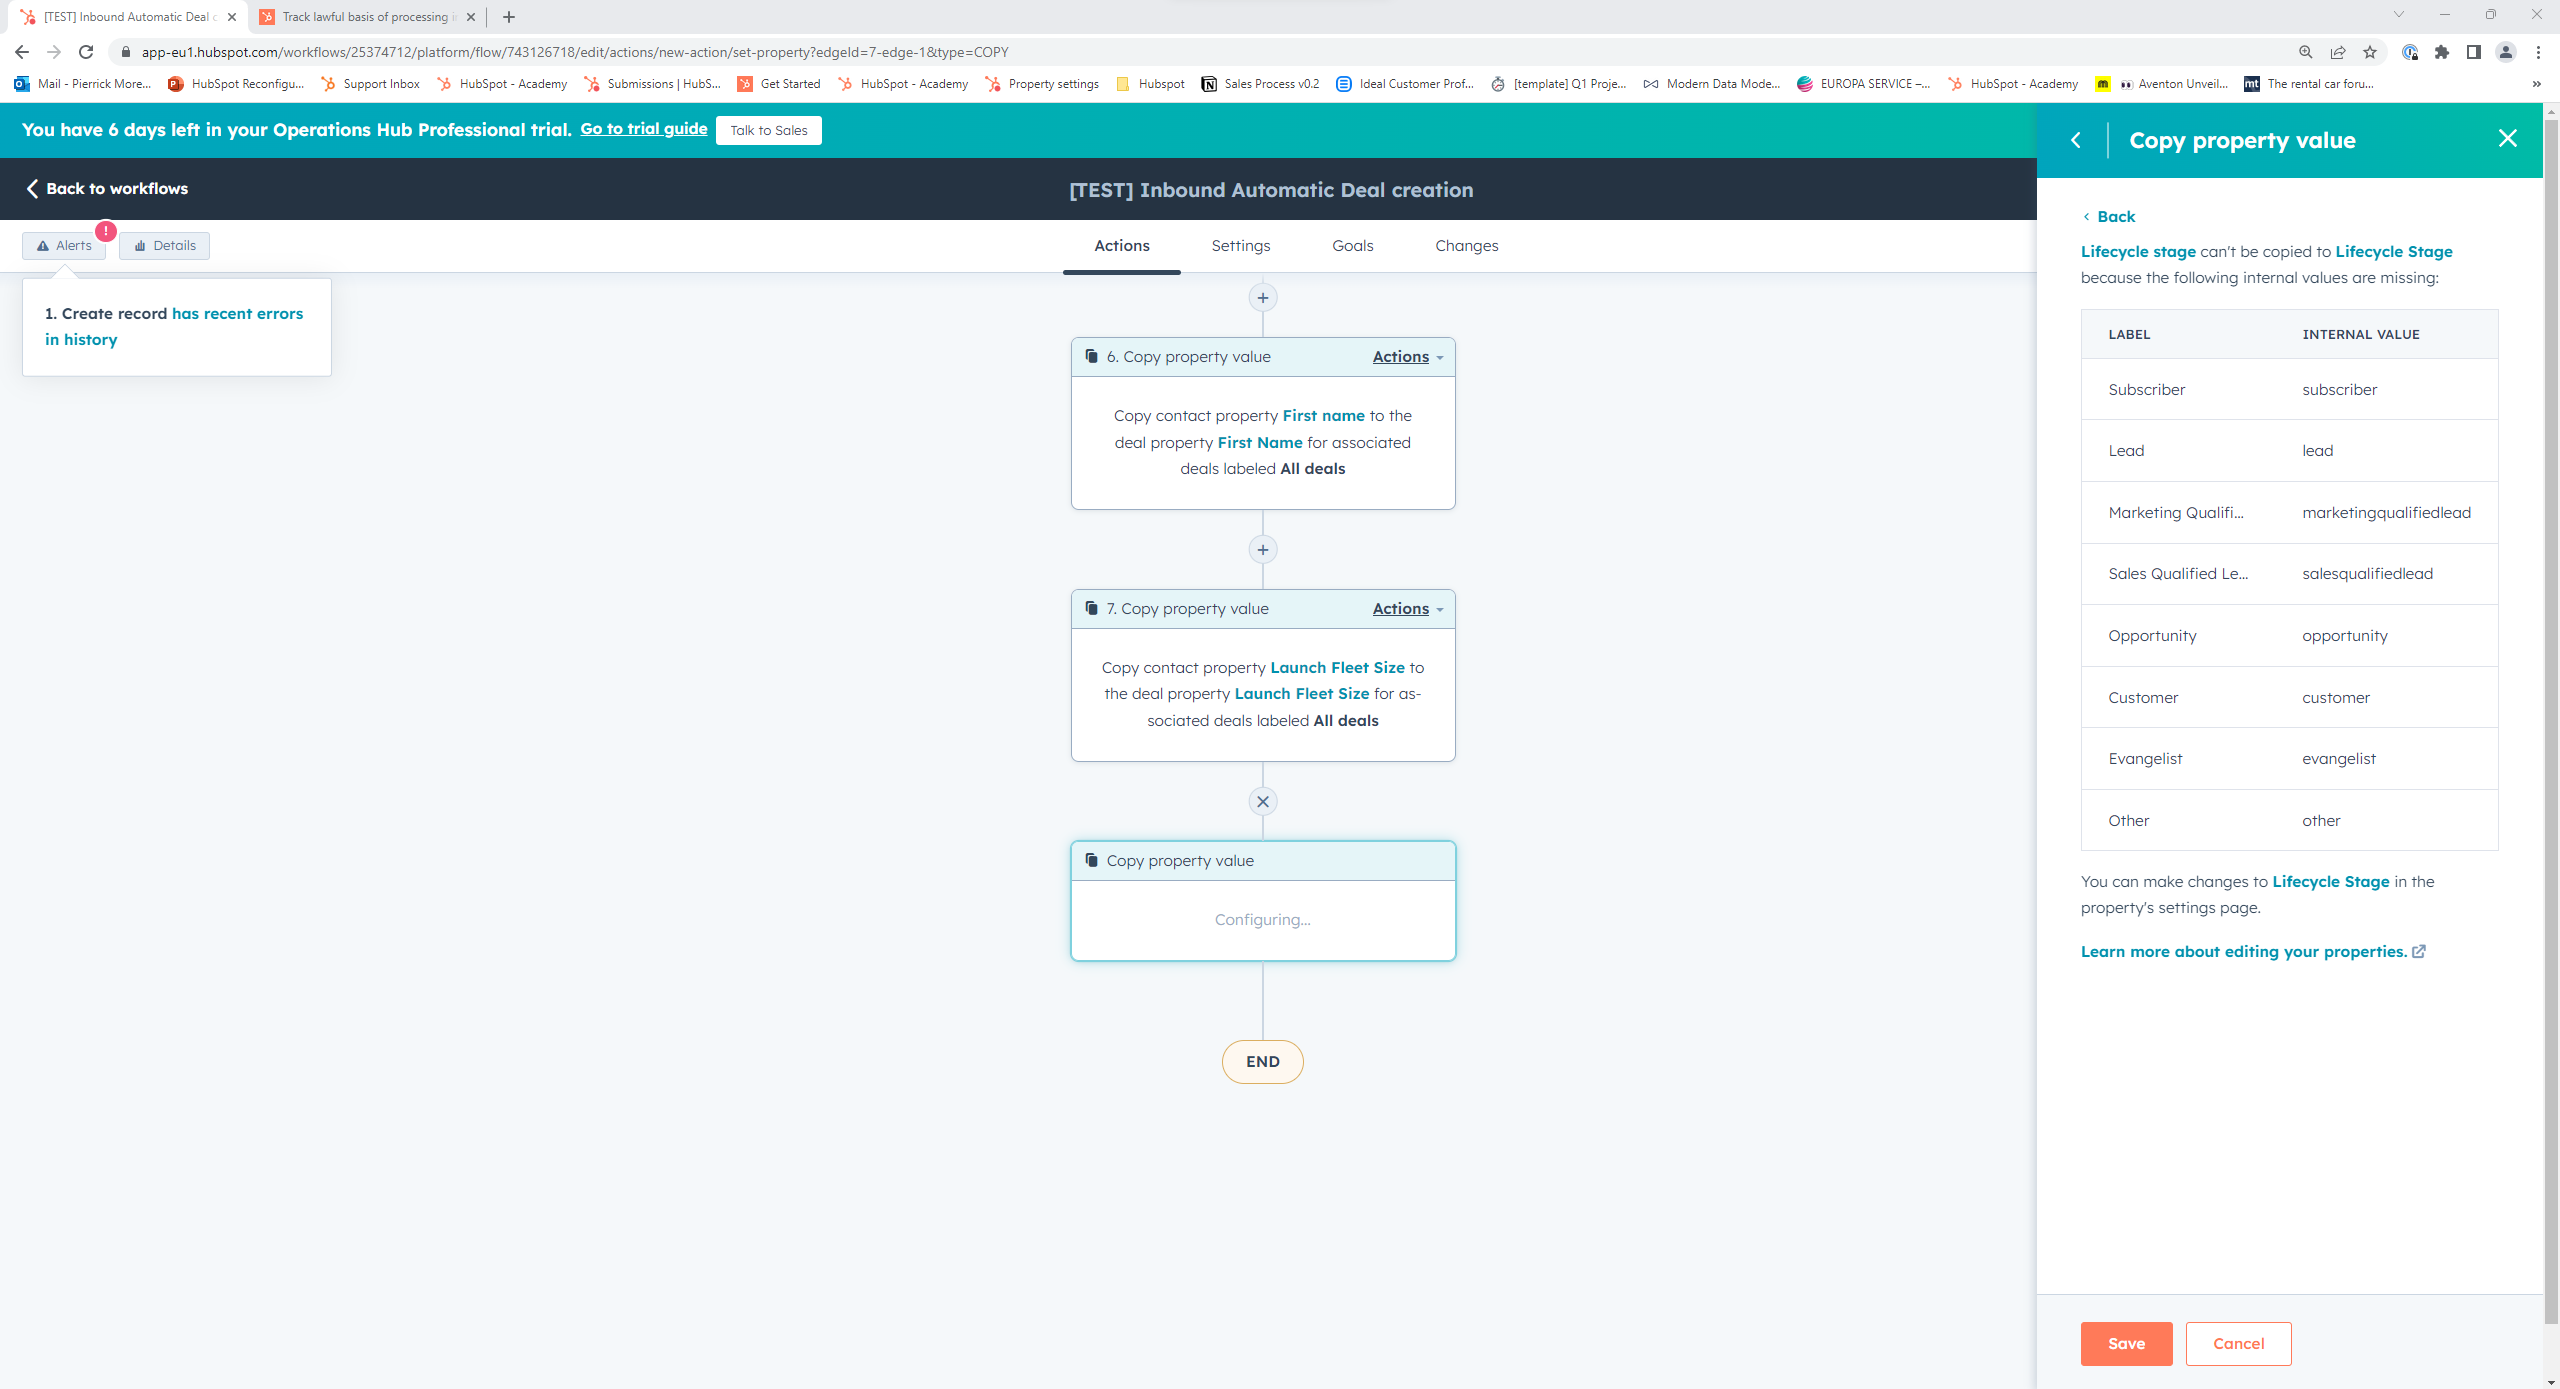The height and width of the screenshot is (1389, 2560).
Task: Expand the bookmarks overflow chevron
Action: 2536,84
